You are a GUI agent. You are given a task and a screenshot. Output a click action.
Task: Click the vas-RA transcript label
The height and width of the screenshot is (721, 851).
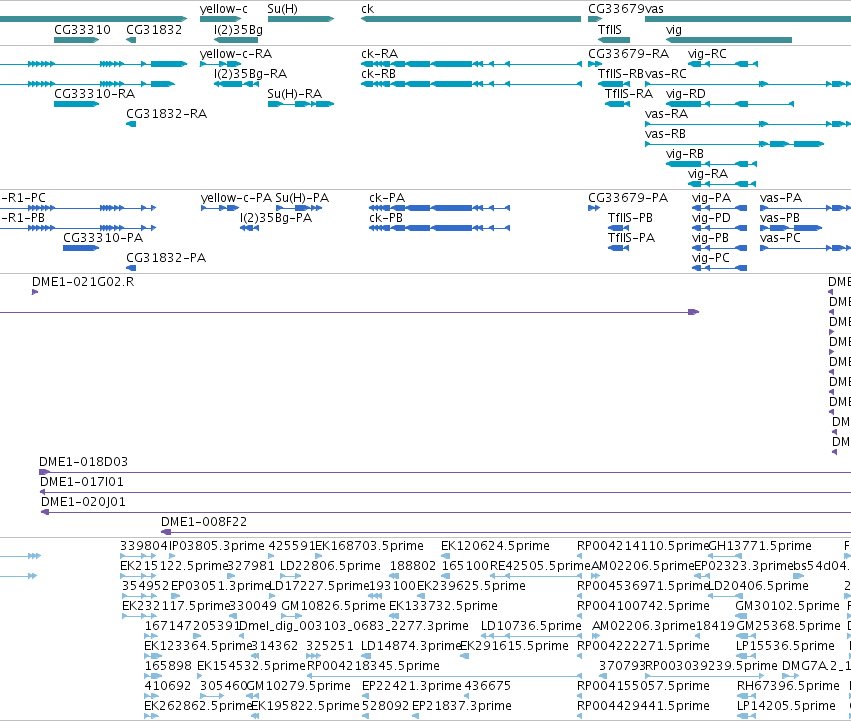point(666,114)
